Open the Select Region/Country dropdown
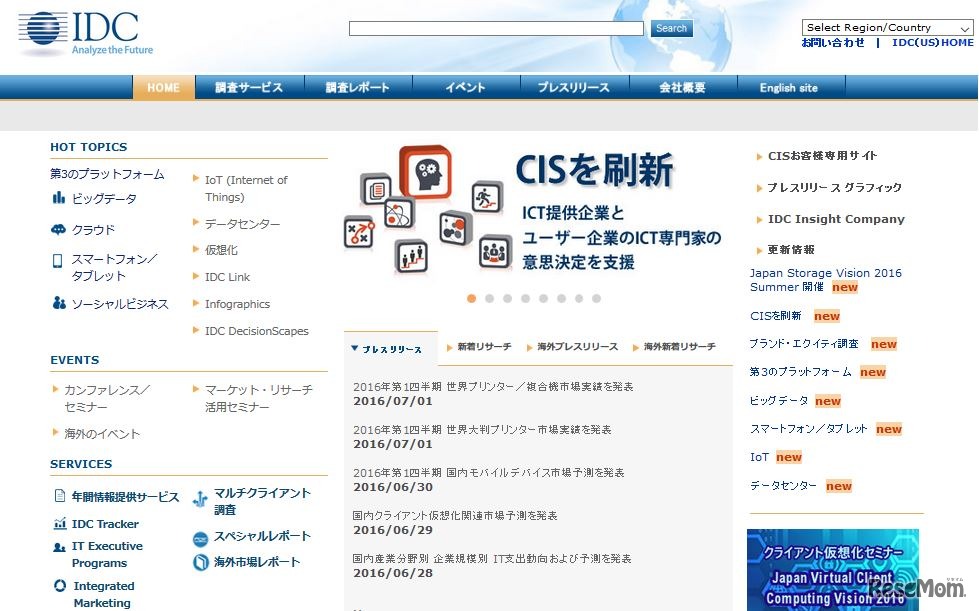 click(887, 27)
